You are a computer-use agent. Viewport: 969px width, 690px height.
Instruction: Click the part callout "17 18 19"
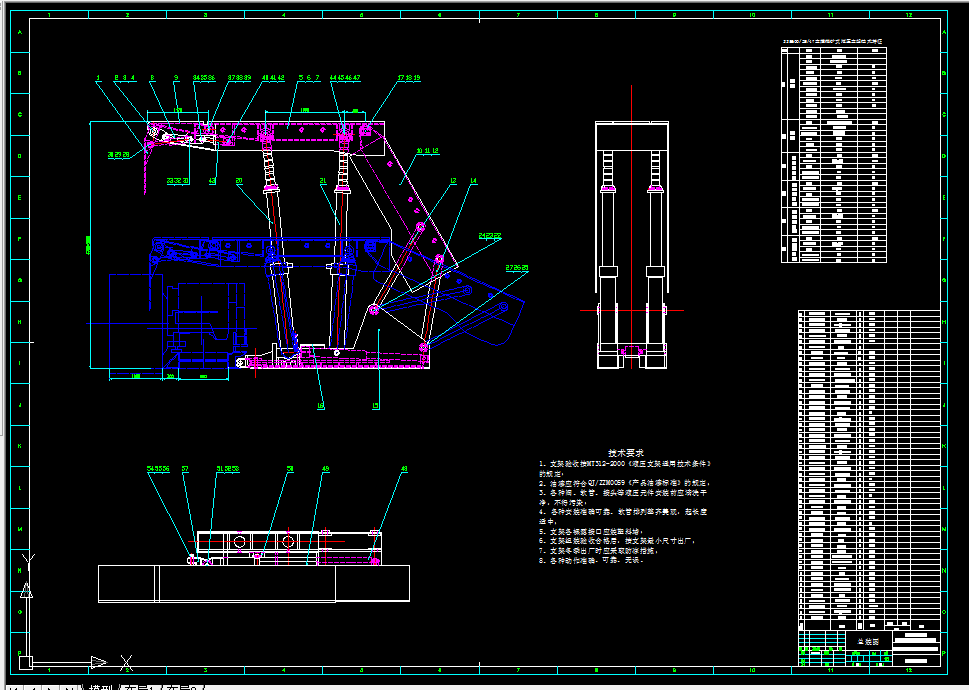click(x=409, y=77)
